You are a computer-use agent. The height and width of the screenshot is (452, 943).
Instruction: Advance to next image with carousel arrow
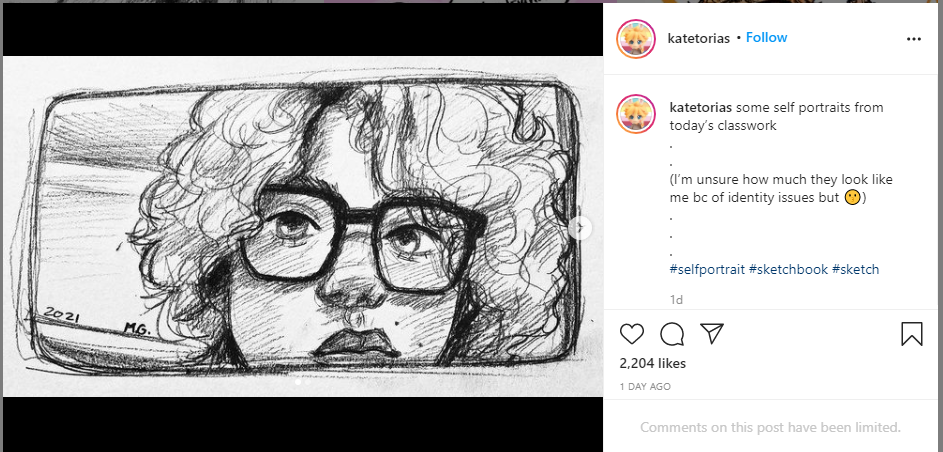click(580, 228)
